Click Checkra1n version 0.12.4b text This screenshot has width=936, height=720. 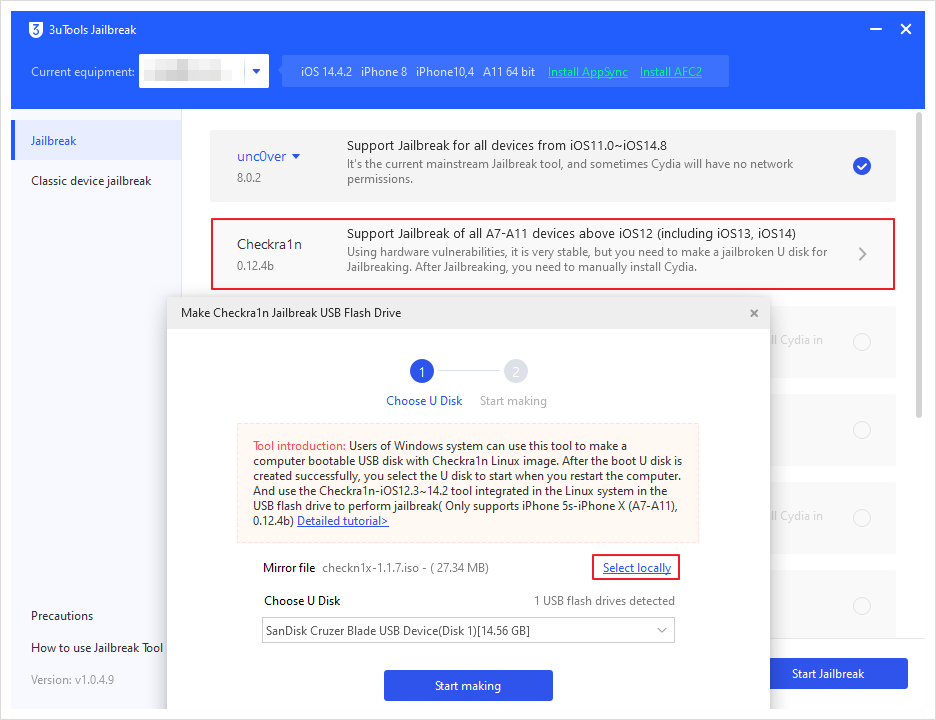pos(255,266)
